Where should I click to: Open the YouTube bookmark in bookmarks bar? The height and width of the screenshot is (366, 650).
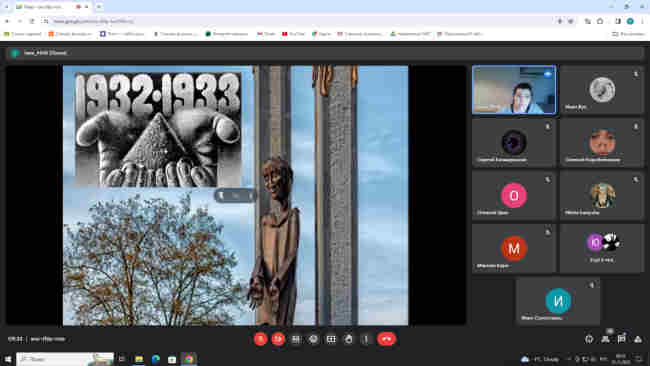(293, 34)
